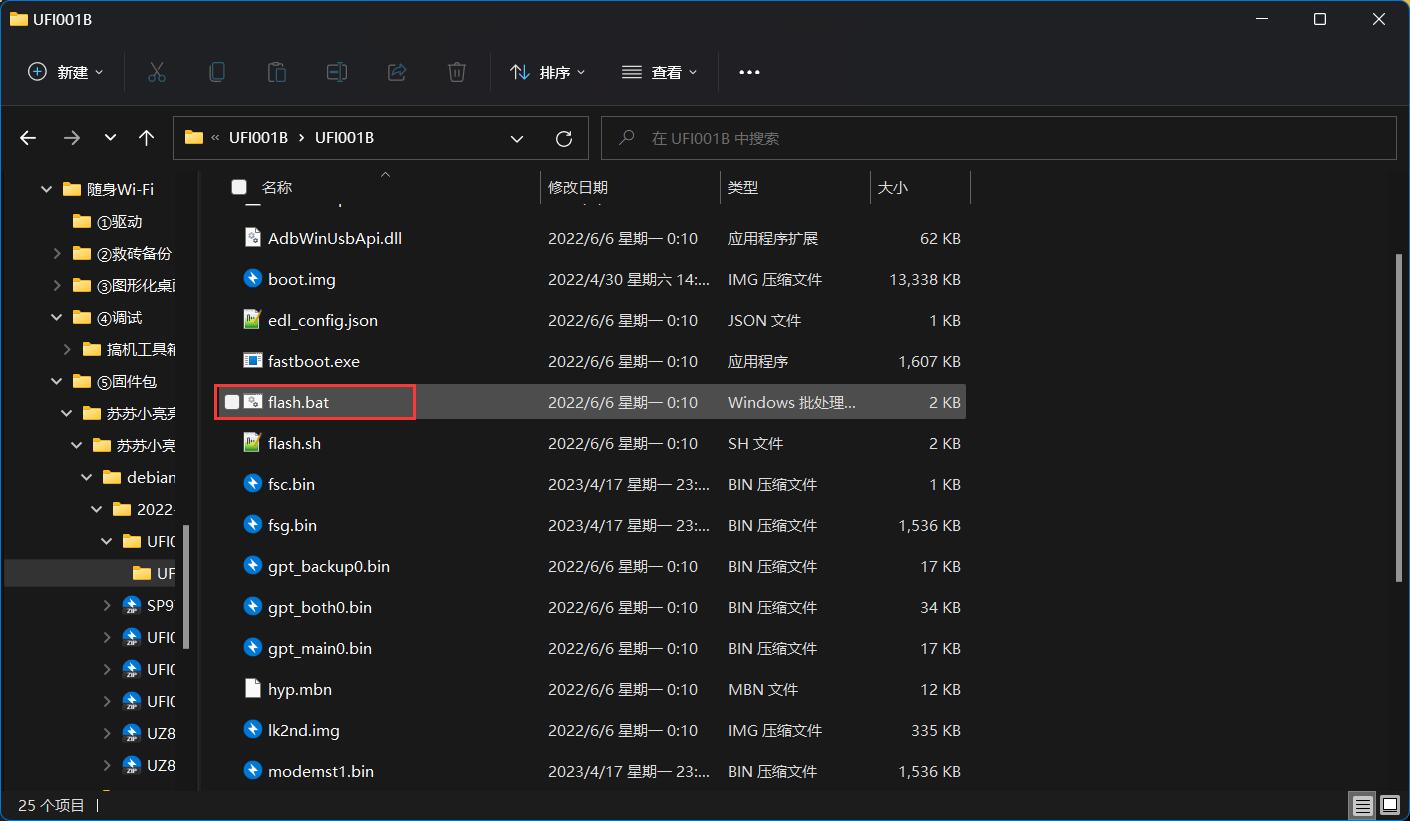Open the 查看 view dropdown
Screen dimensions: 1410x821
[x=659, y=71]
